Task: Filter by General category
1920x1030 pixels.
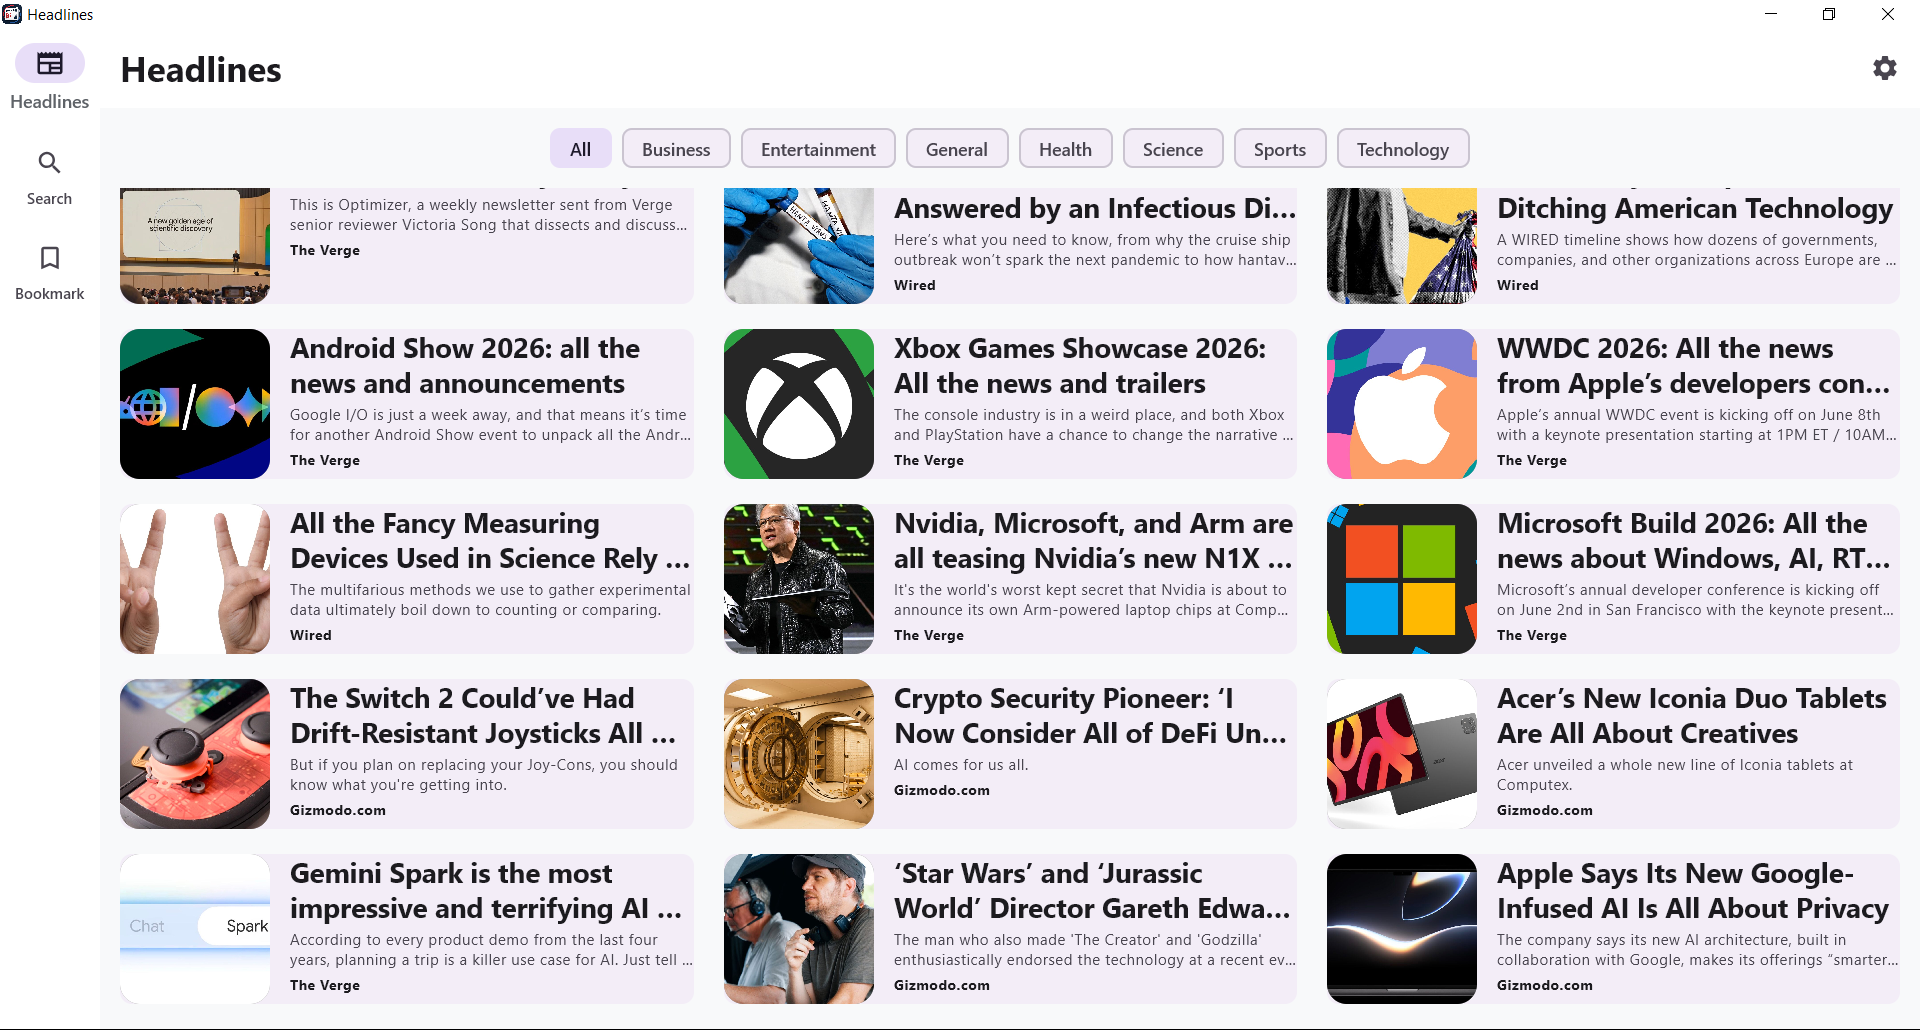Action: [956, 149]
